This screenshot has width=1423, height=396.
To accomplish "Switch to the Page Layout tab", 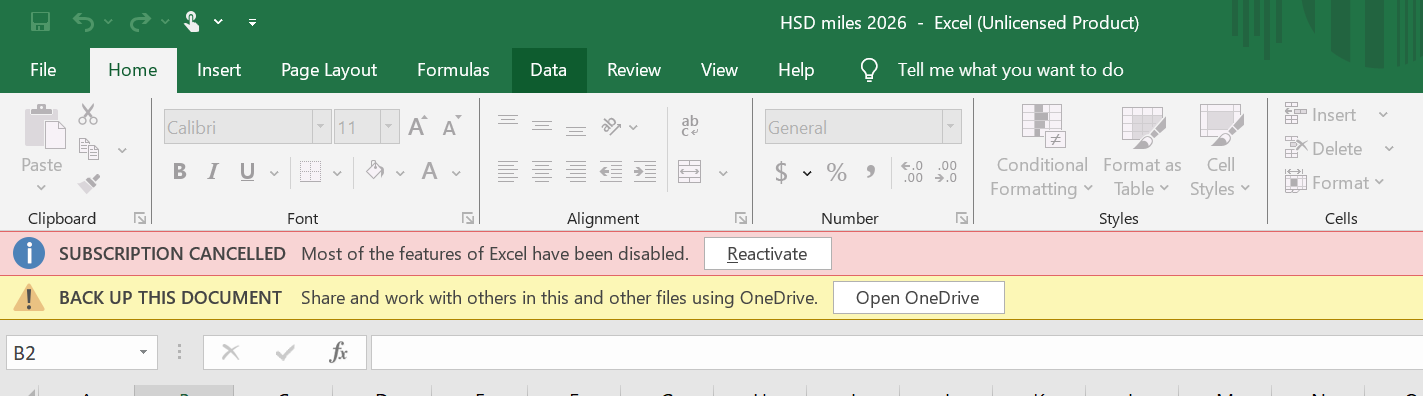I will coord(329,70).
